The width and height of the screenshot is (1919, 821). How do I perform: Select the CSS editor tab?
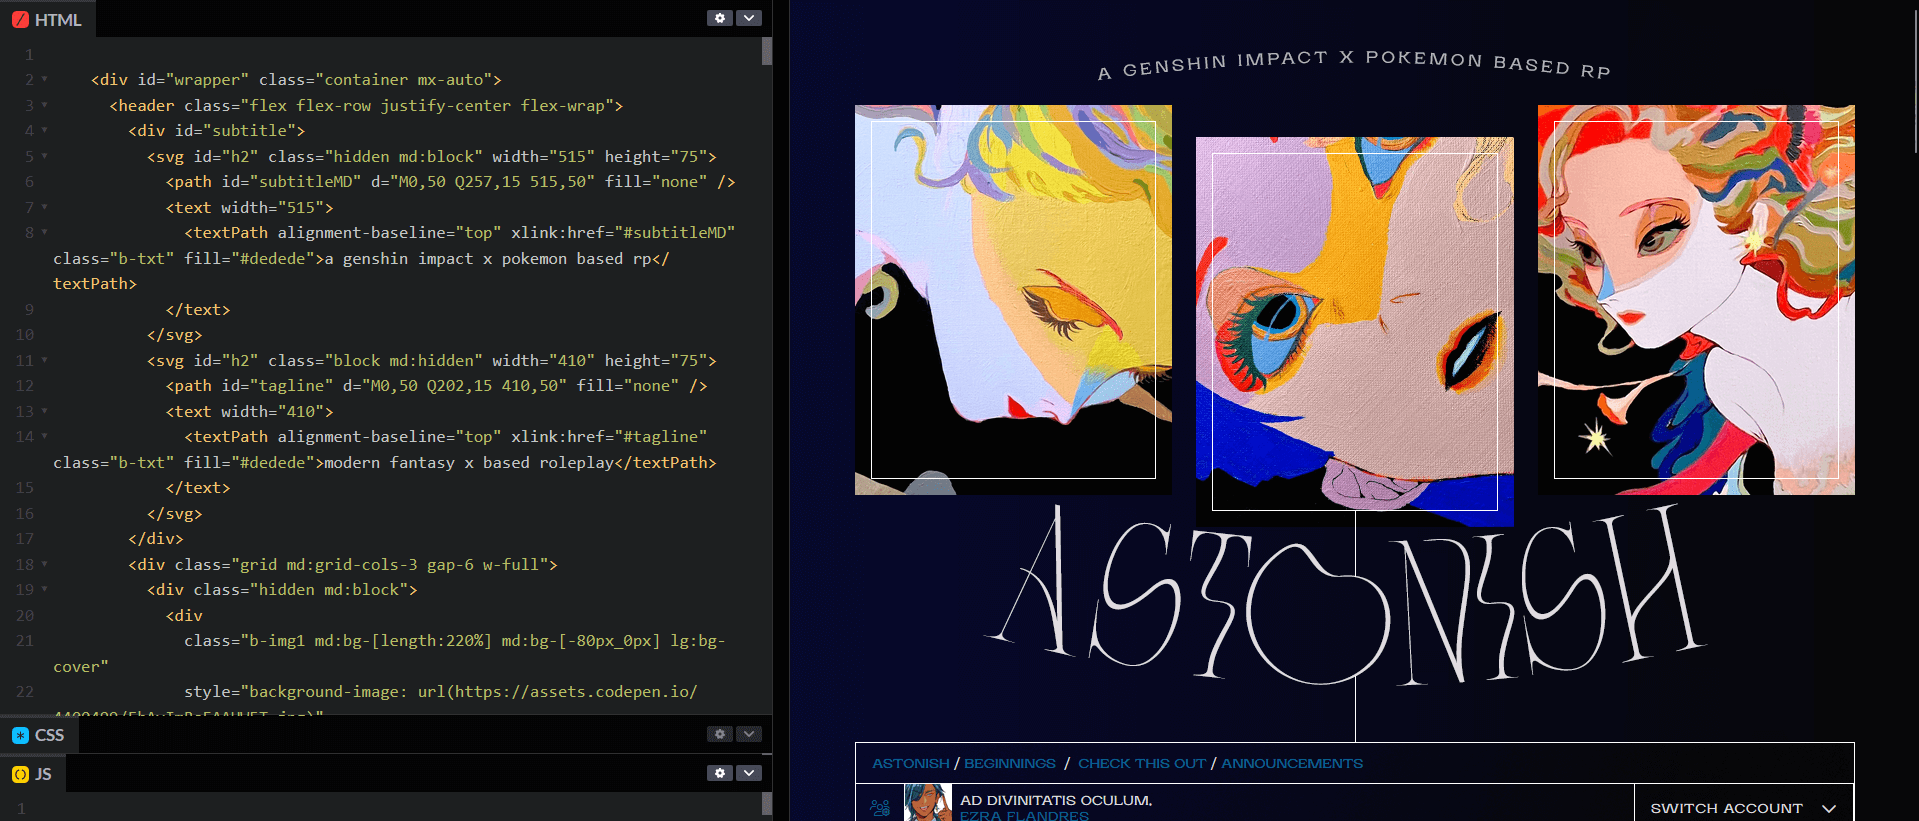[39, 735]
